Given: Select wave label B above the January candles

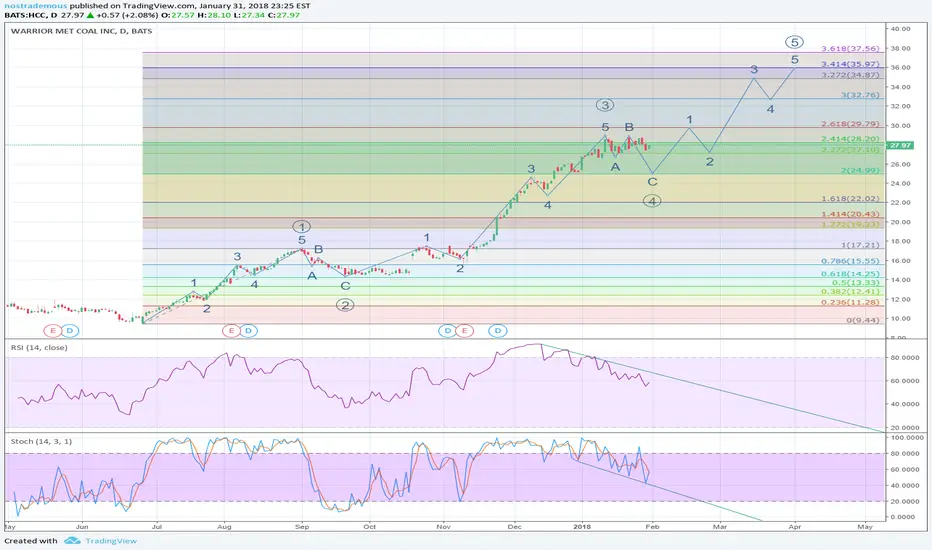Looking at the screenshot, I should pyautogui.click(x=629, y=127).
